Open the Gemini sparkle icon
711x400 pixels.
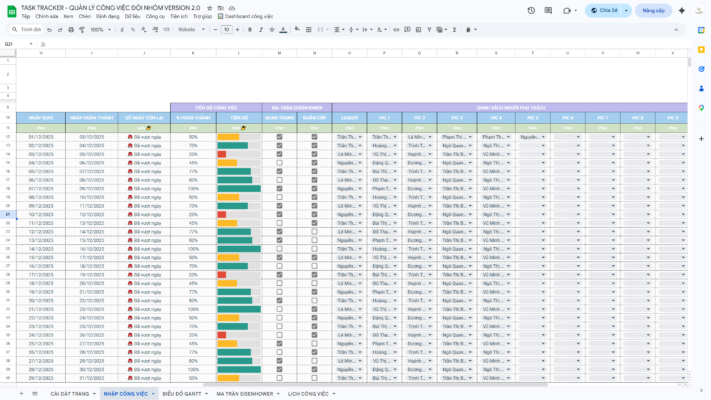pyautogui.click(x=682, y=10)
